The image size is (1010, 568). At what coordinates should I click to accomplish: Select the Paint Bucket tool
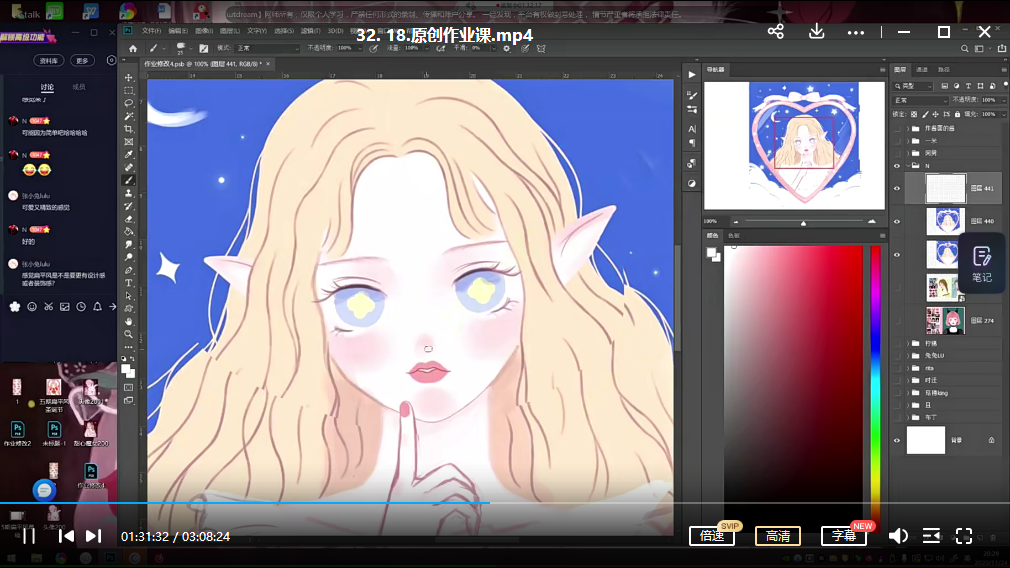pyautogui.click(x=129, y=232)
